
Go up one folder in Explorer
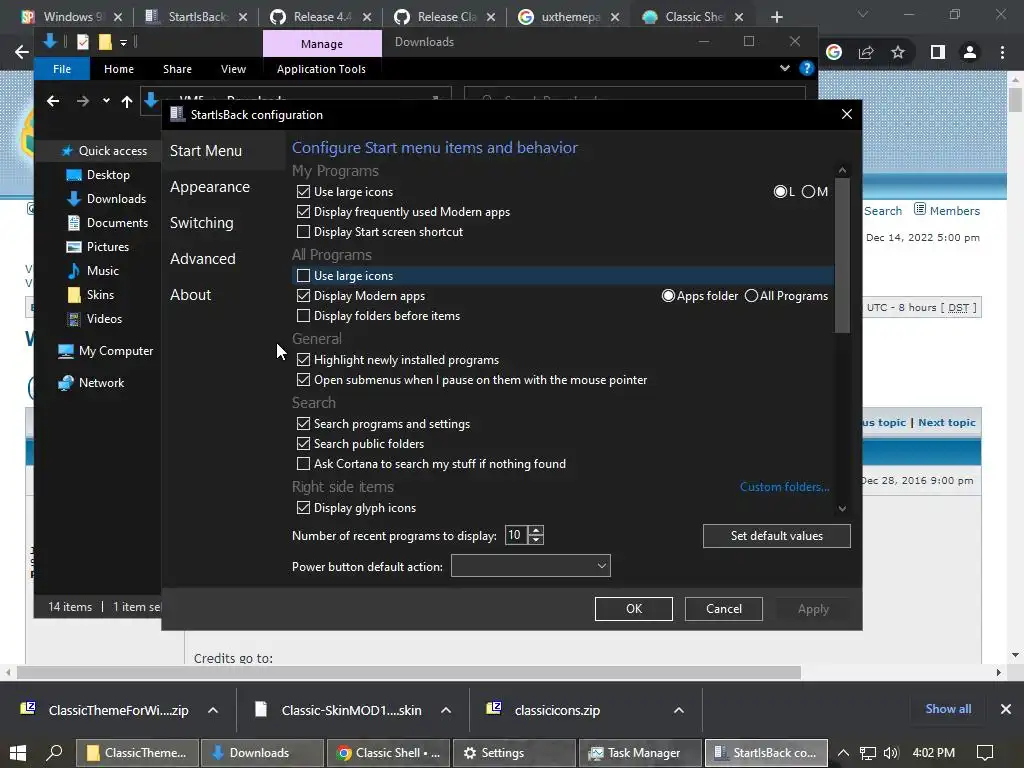(127, 101)
